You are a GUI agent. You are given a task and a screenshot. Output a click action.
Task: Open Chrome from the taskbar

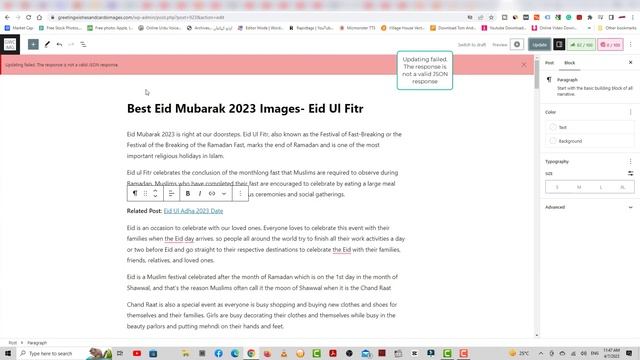pos(251,353)
